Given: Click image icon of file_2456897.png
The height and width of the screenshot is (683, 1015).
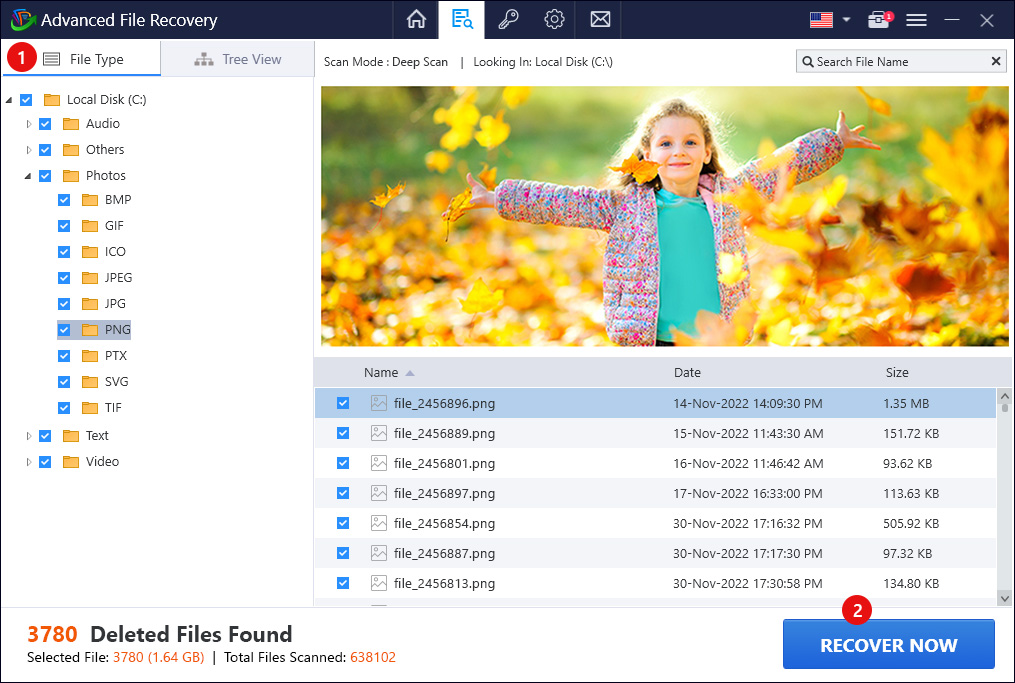Looking at the screenshot, I should pyautogui.click(x=379, y=493).
